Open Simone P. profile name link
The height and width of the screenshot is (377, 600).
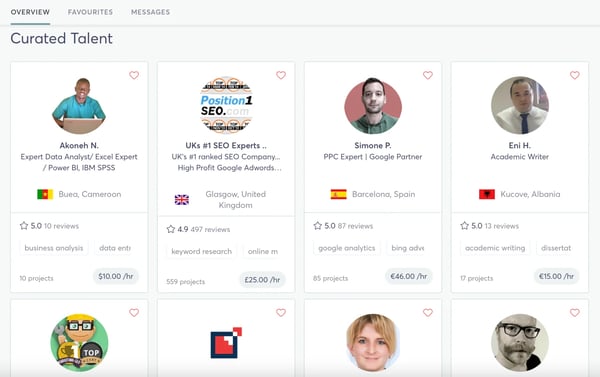click(x=373, y=145)
